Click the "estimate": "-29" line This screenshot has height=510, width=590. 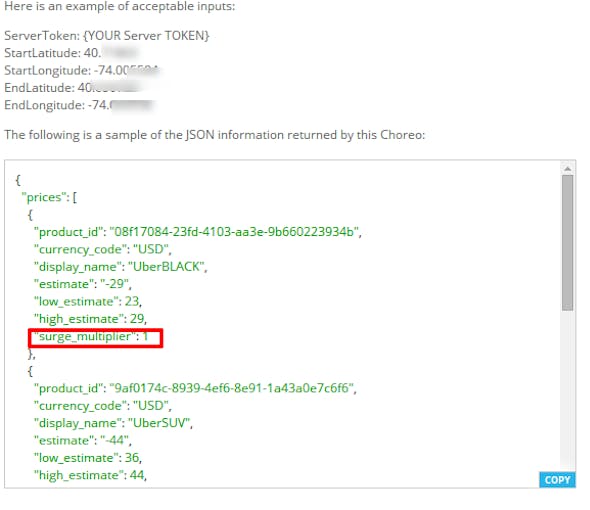[x=82, y=284]
